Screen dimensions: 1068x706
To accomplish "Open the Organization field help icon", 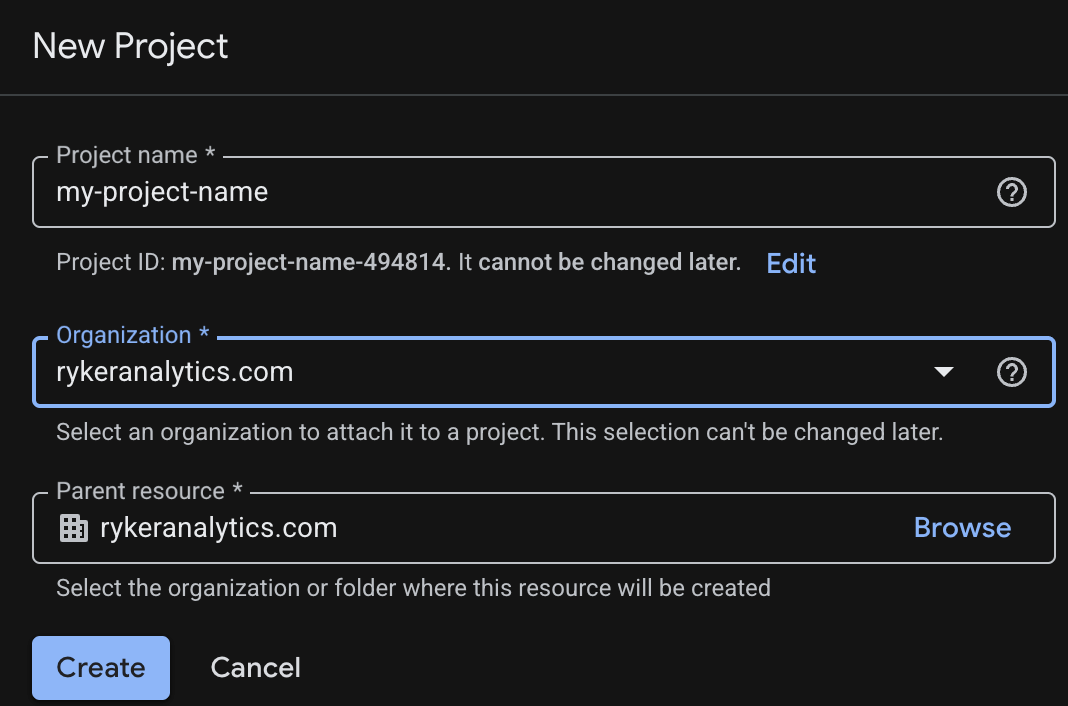I will [1011, 372].
